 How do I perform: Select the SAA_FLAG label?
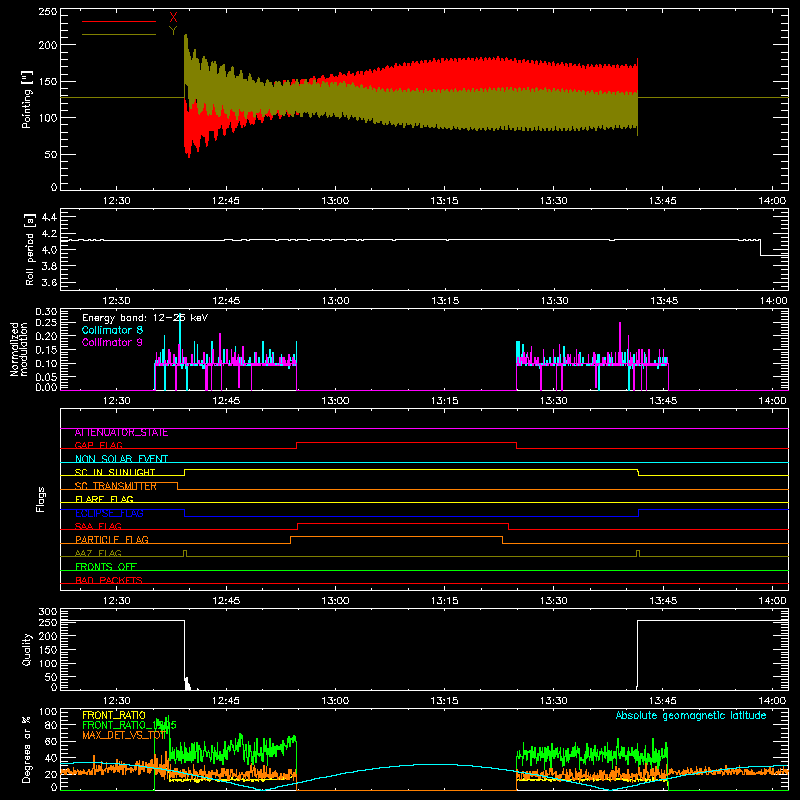pyautogui.click(x=98, y=526)
